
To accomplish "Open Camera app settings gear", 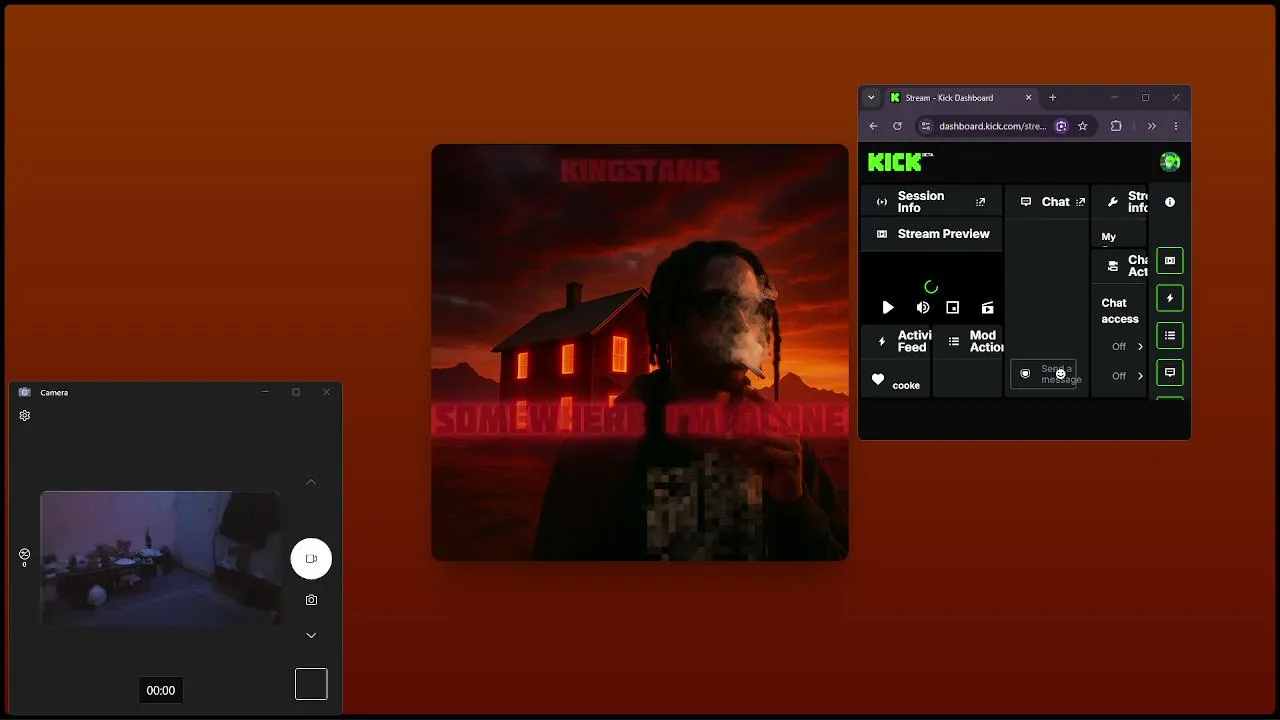I will pyautogui.click(x=25, y=416).
